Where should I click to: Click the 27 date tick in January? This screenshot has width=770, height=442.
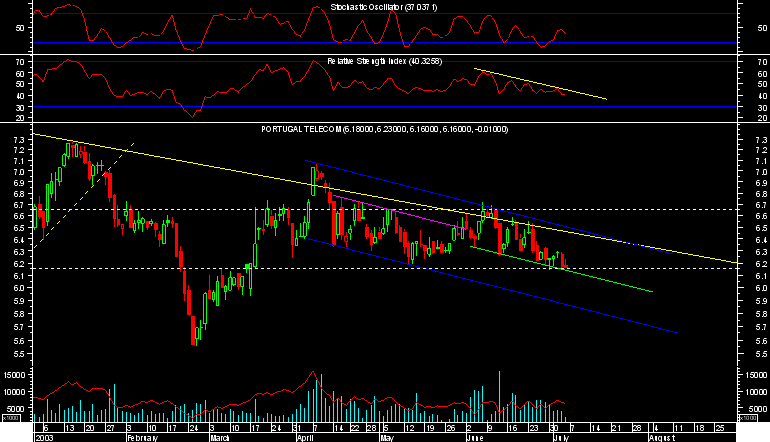110,428
